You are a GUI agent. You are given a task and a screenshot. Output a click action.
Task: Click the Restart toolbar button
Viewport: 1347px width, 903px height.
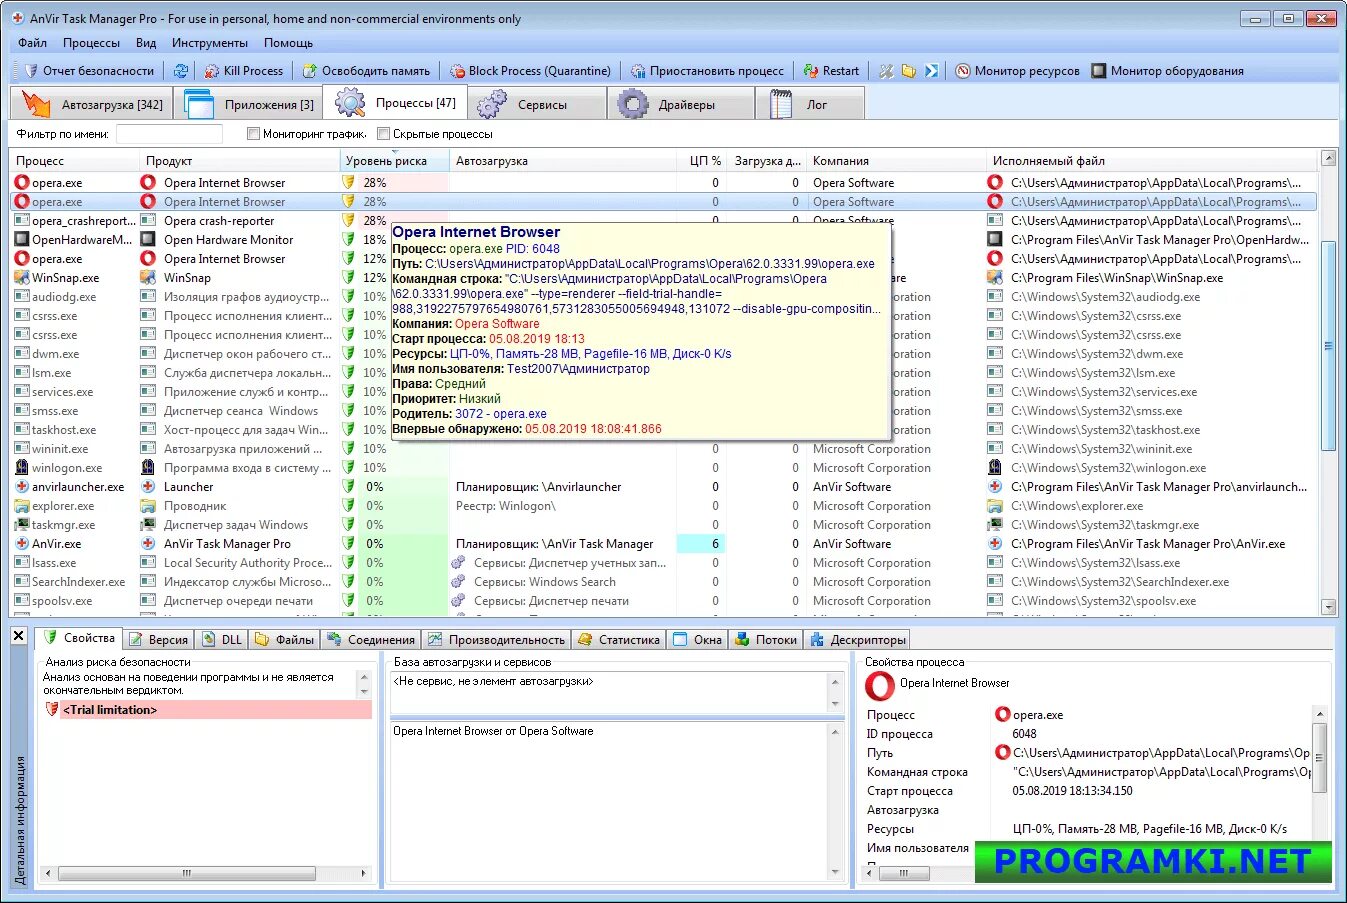pyautogui.click(x=831, y=71)
